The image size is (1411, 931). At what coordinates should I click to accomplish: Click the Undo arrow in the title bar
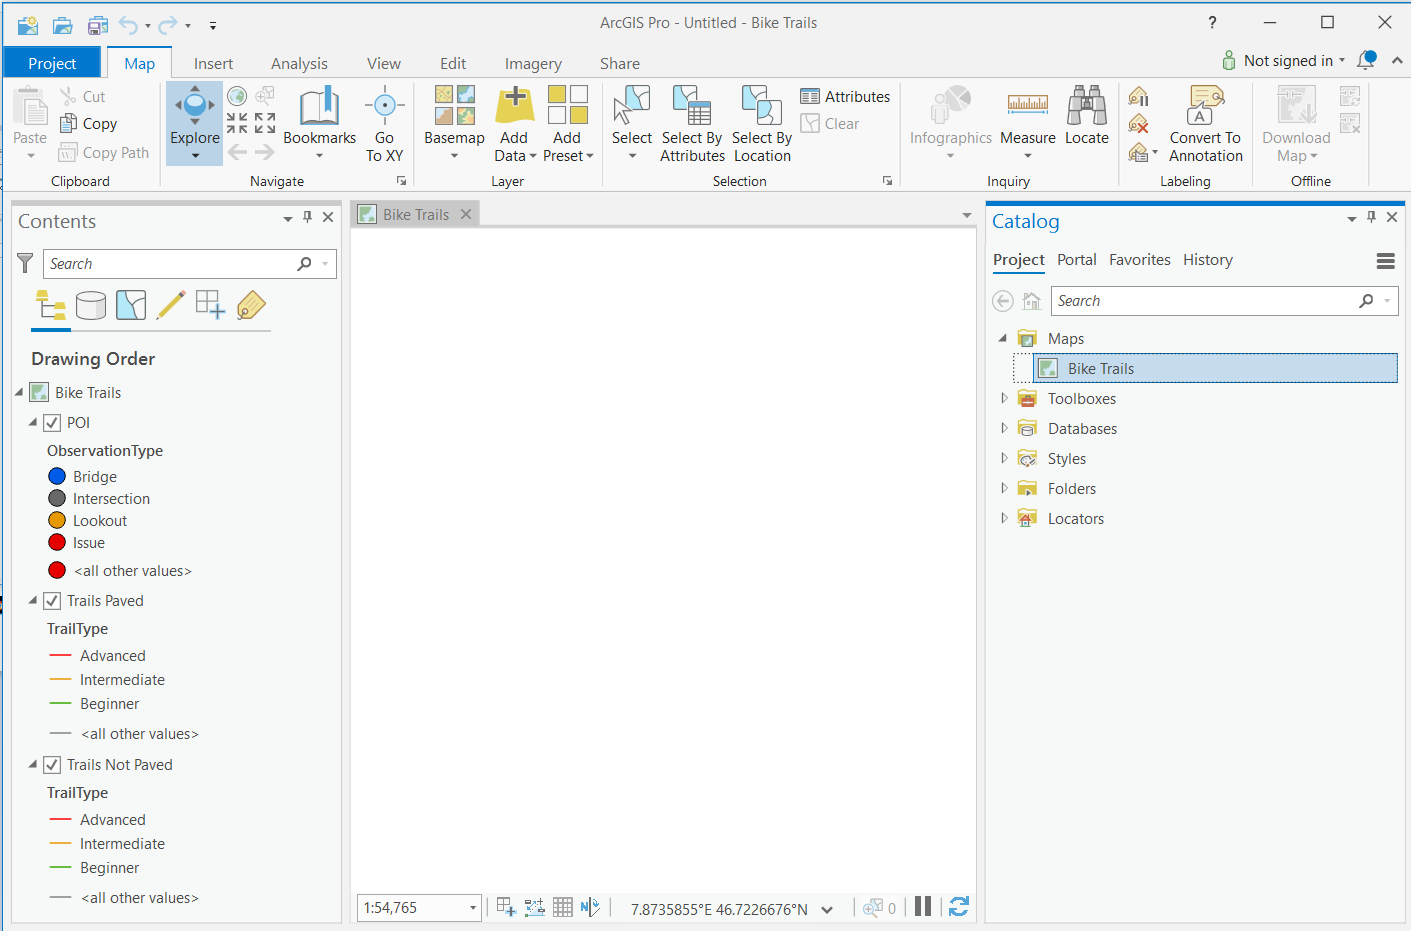click(x=128, y=25)
